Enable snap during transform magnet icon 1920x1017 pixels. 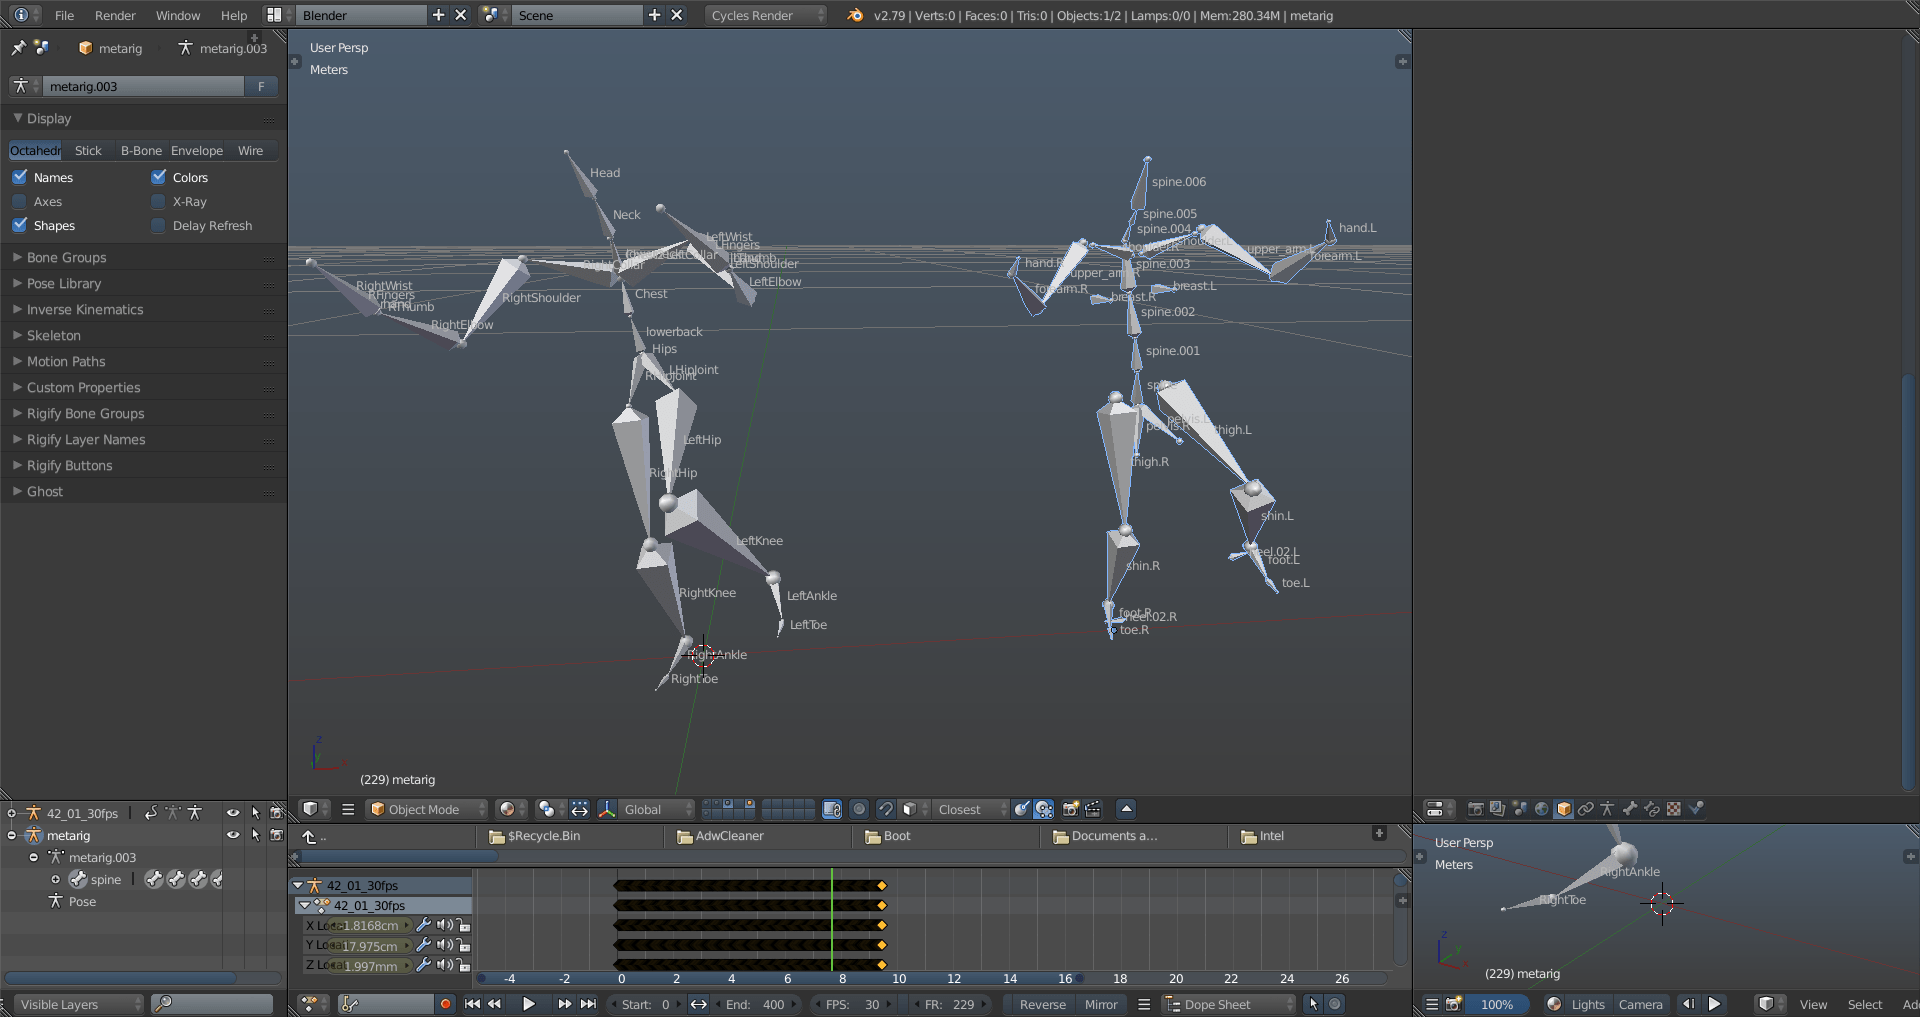coord(886,809)
